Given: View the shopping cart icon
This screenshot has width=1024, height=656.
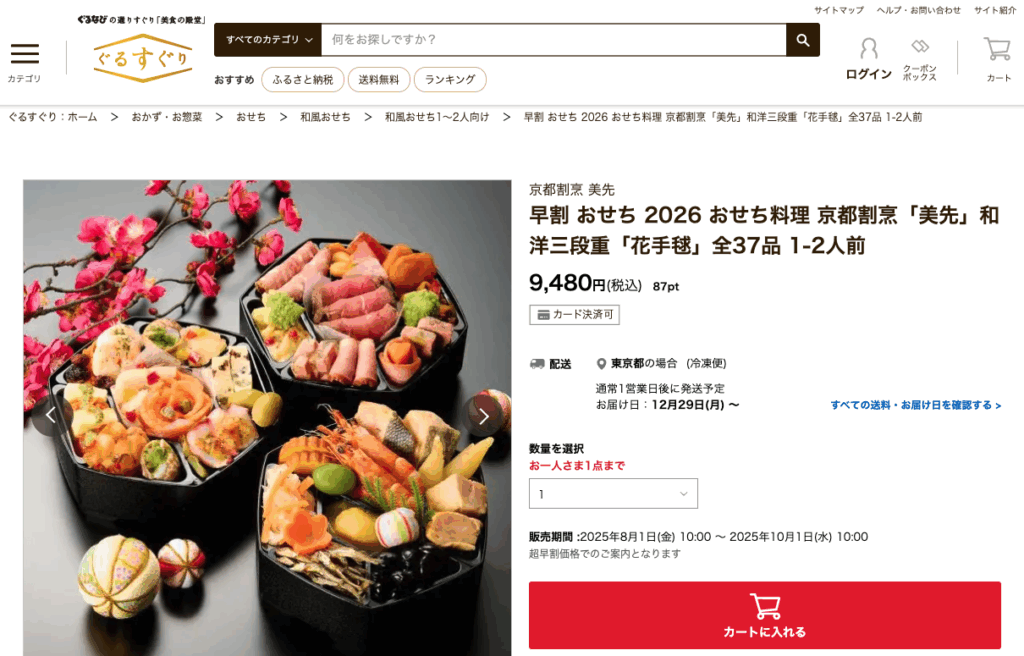Looking at the screenshot, I should [997, 50].
